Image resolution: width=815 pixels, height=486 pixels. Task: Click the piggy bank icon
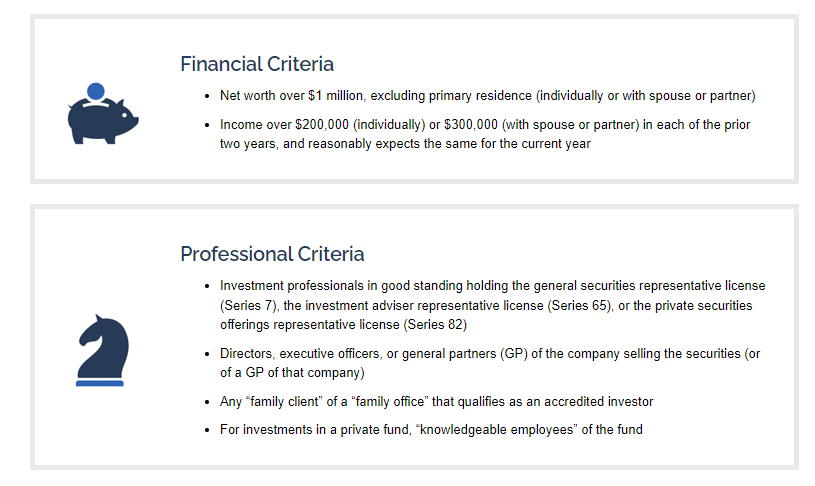tap(103, 114)
